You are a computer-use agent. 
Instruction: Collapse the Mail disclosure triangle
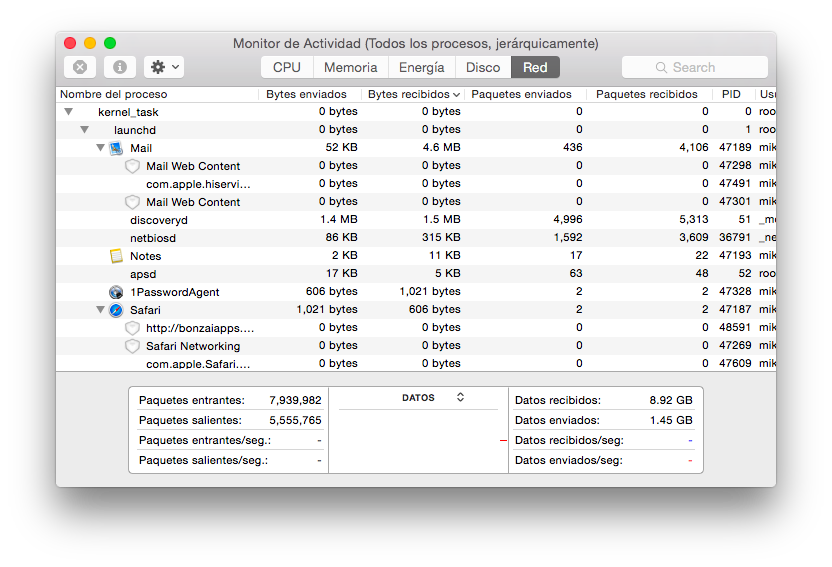[x=100, y=148]
